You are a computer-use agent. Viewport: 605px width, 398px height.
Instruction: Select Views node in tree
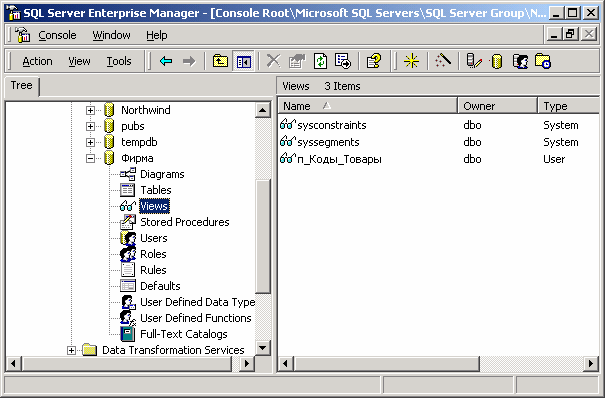154,206
